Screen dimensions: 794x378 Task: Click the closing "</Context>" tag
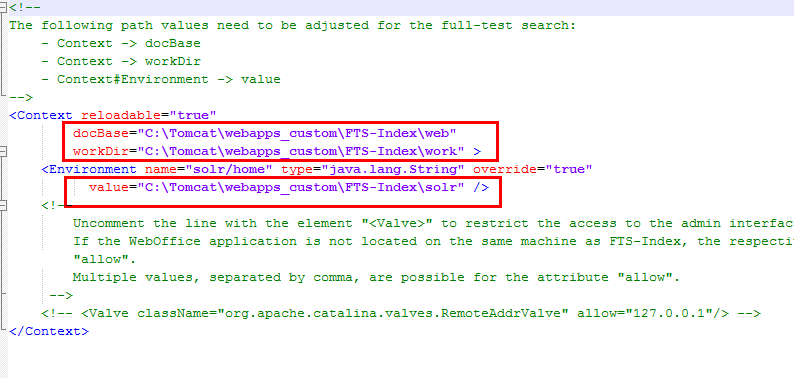pos(49,331)
